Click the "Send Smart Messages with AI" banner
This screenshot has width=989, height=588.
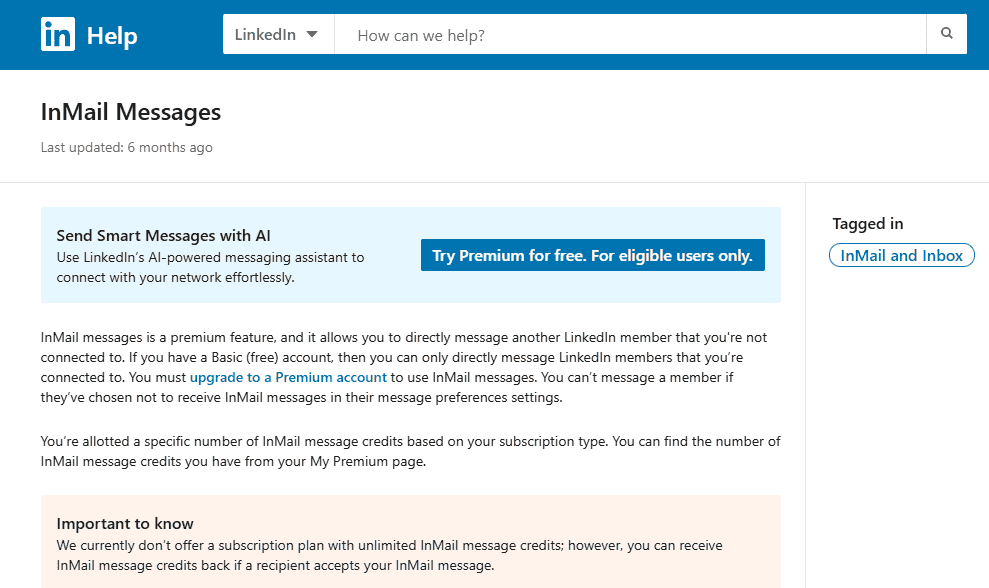[x=163, y=236]
